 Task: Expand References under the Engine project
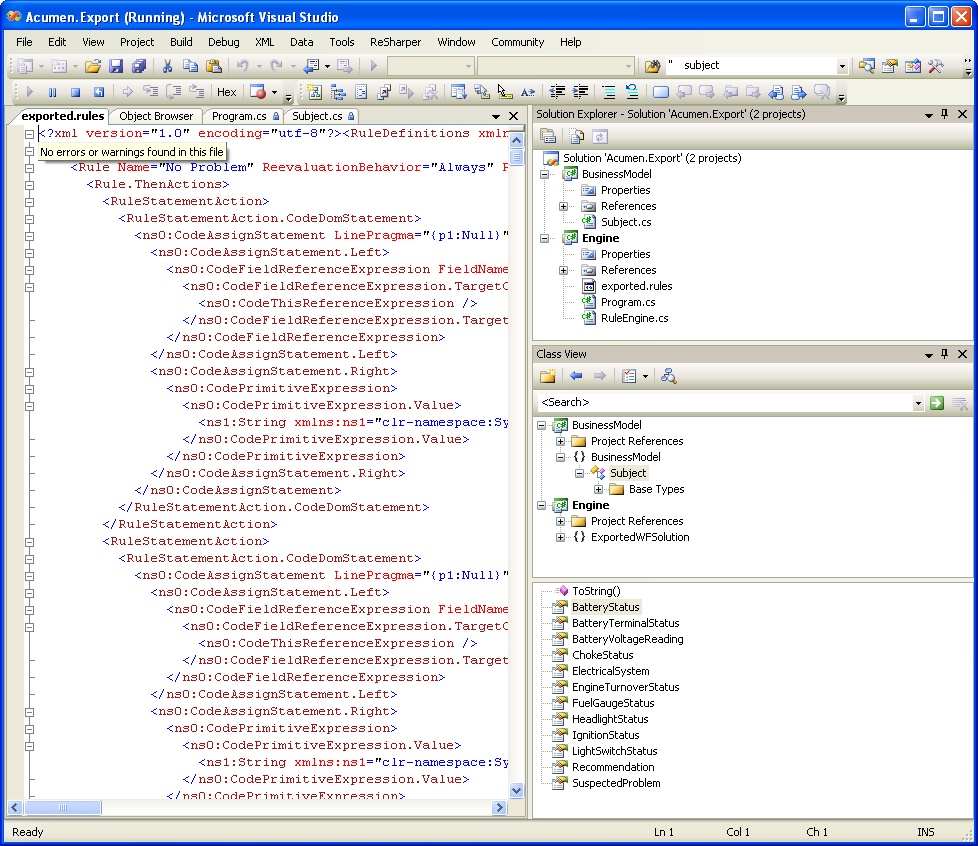click(x=563, y=270)
